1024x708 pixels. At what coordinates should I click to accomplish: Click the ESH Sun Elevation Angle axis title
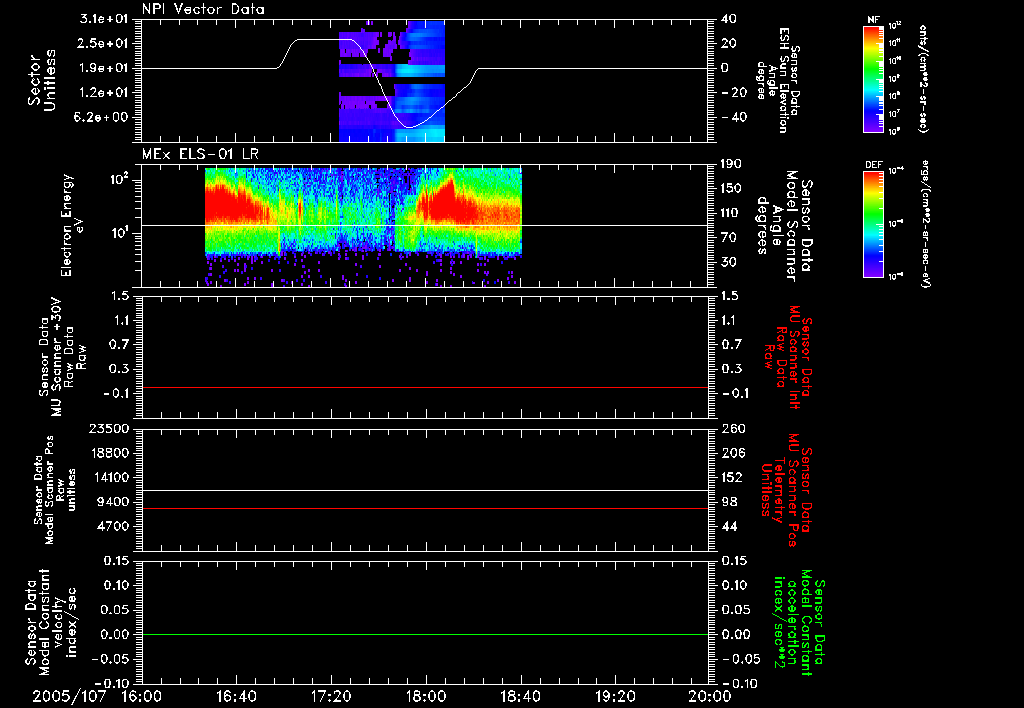778,80
